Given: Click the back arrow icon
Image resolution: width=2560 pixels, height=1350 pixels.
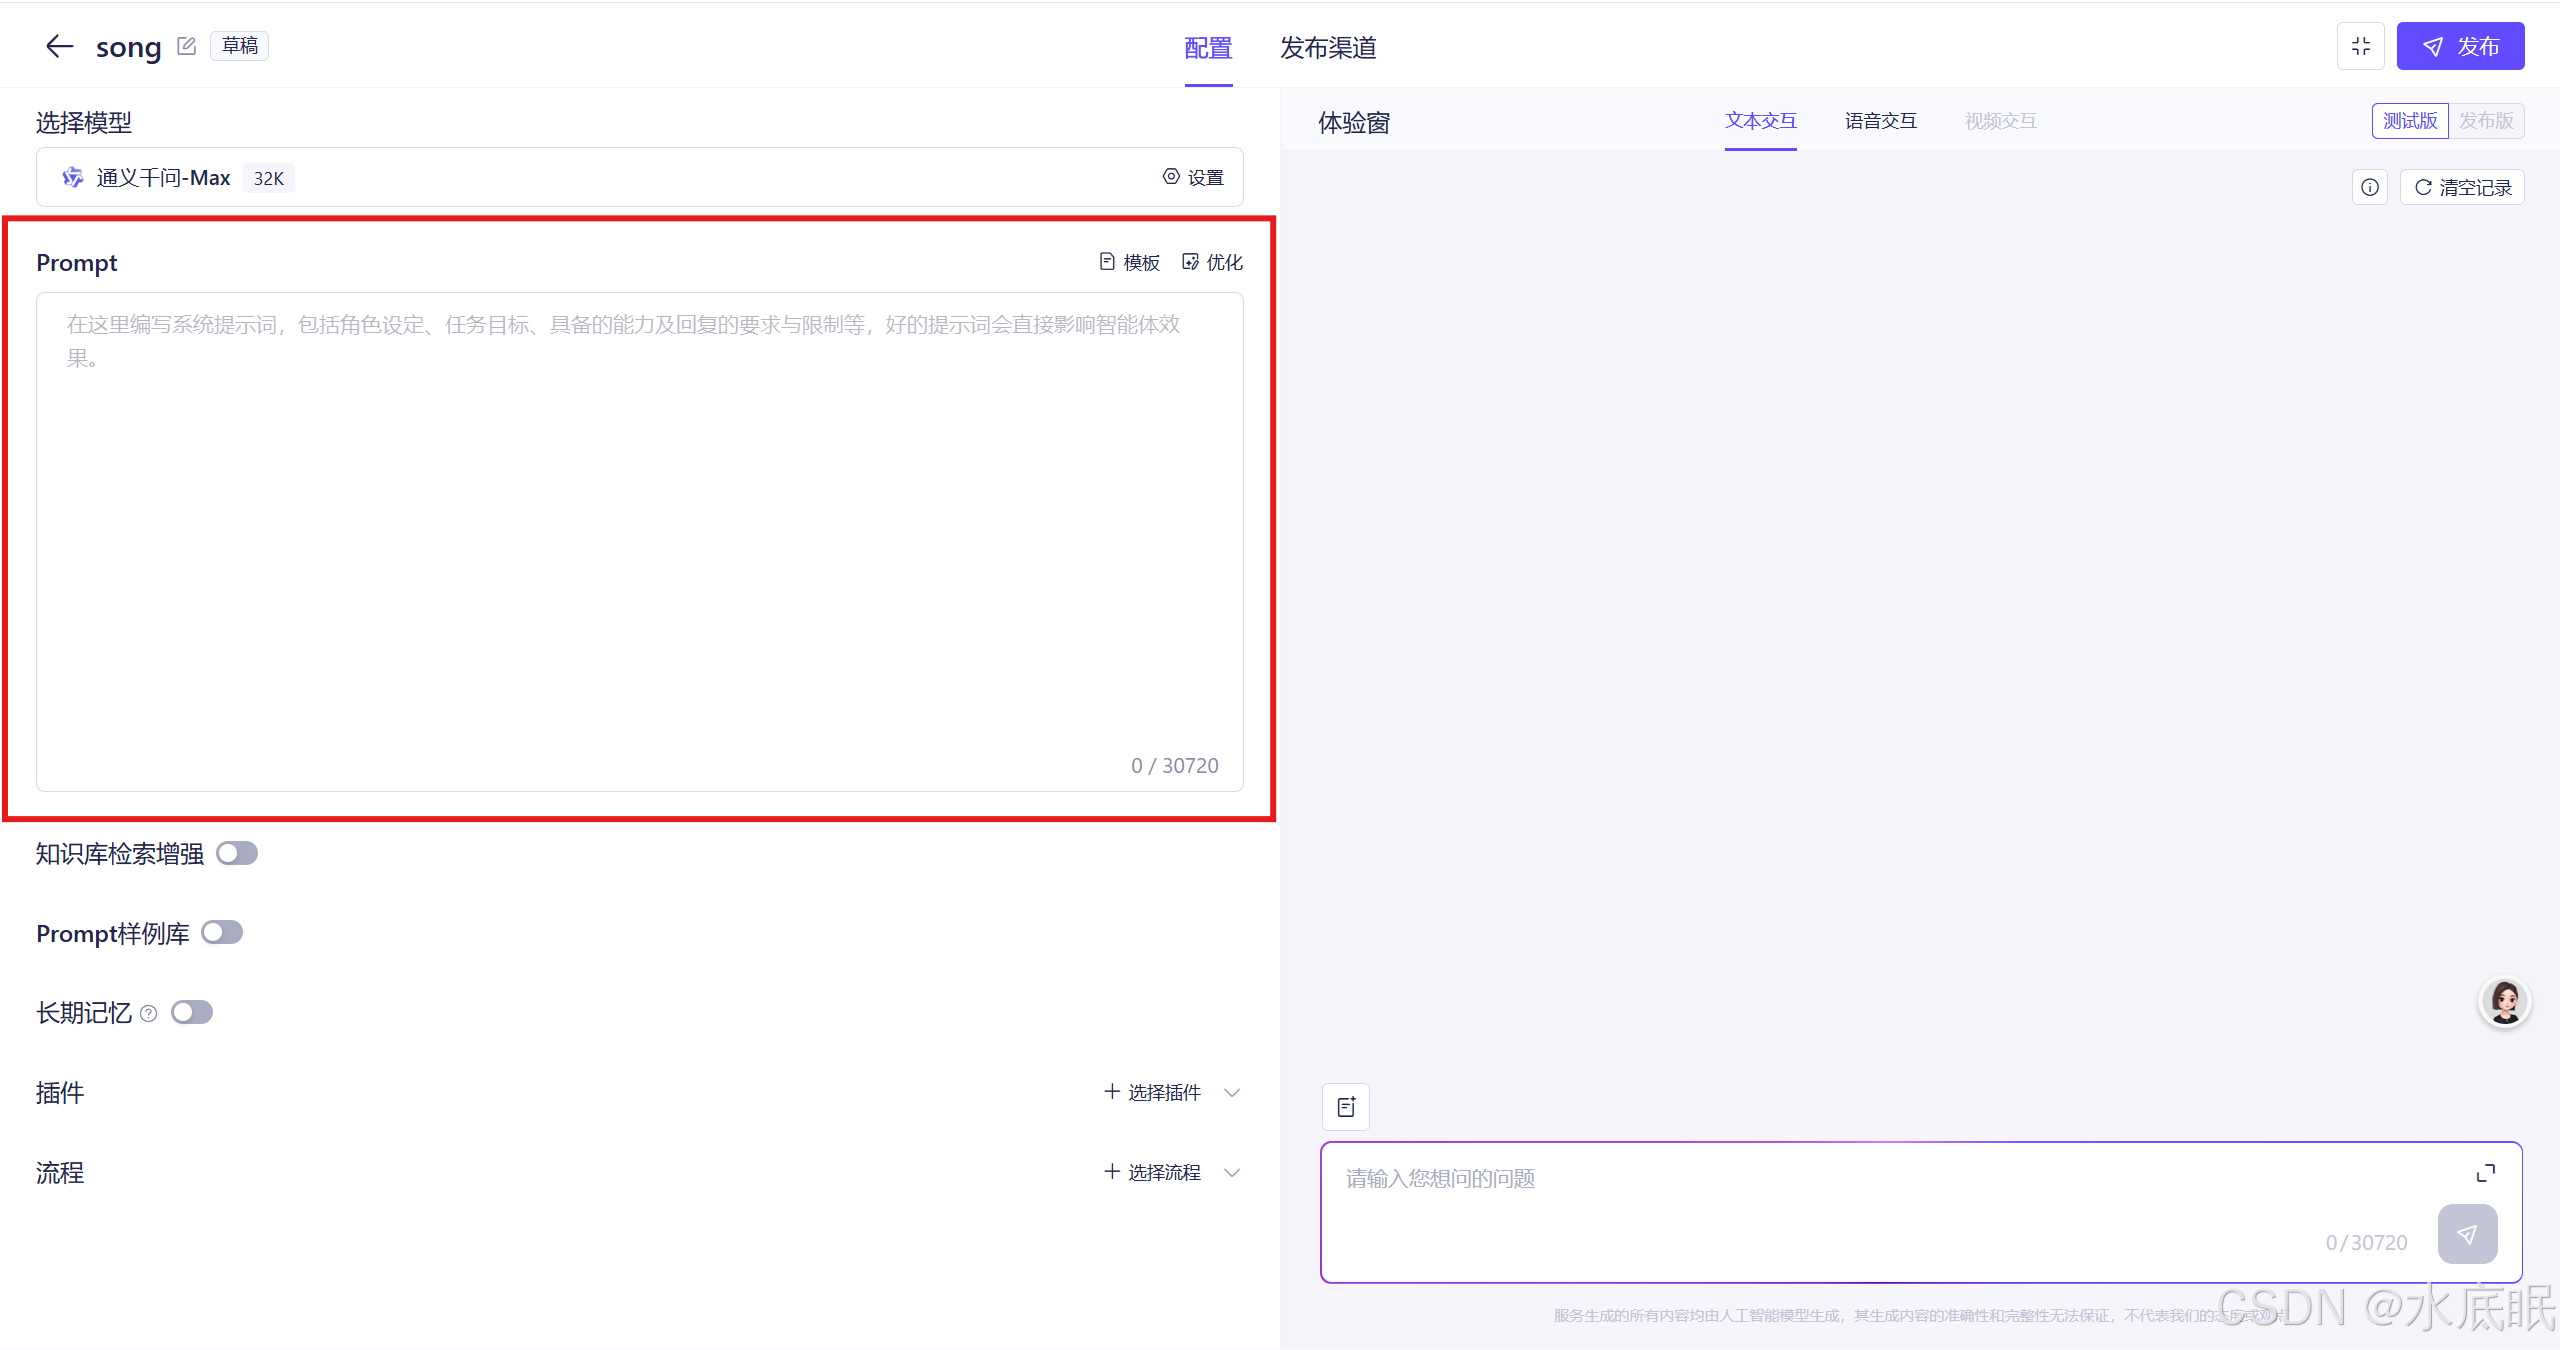Looking at the screenshot, I should click(60, 46).
